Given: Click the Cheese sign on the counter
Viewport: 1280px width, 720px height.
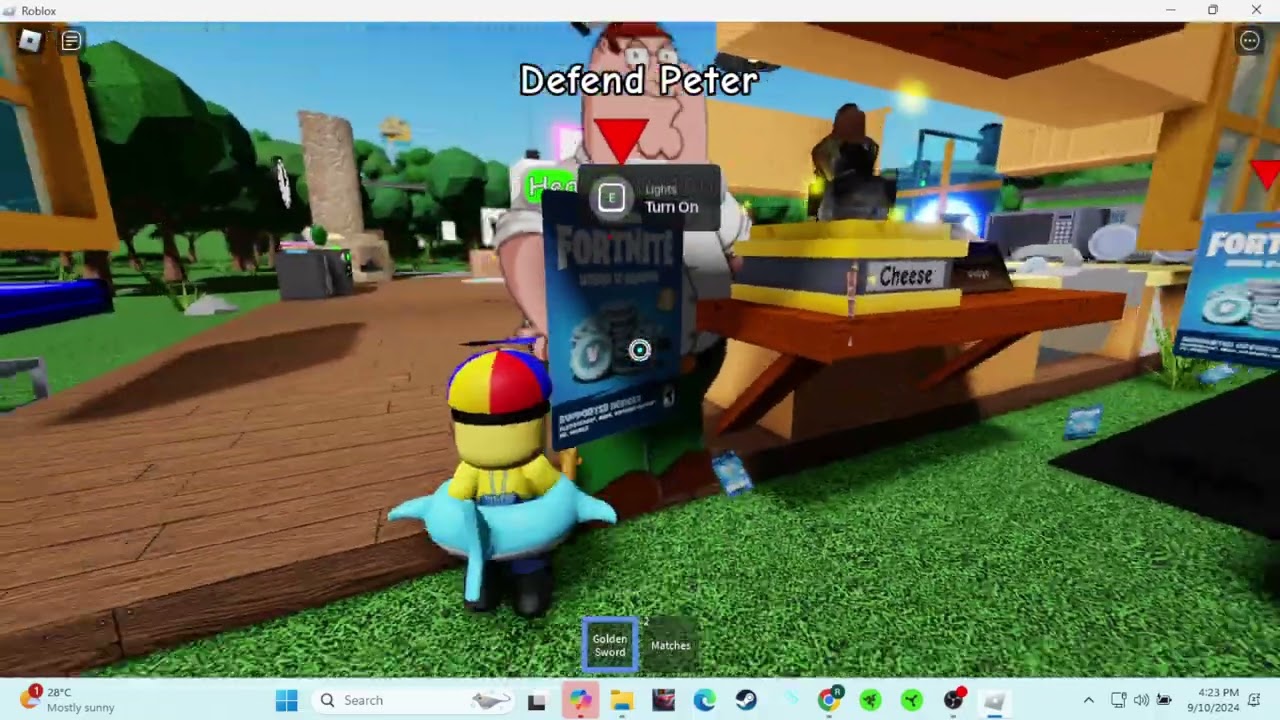Looking at the screenshot, I should click(906, 277).
